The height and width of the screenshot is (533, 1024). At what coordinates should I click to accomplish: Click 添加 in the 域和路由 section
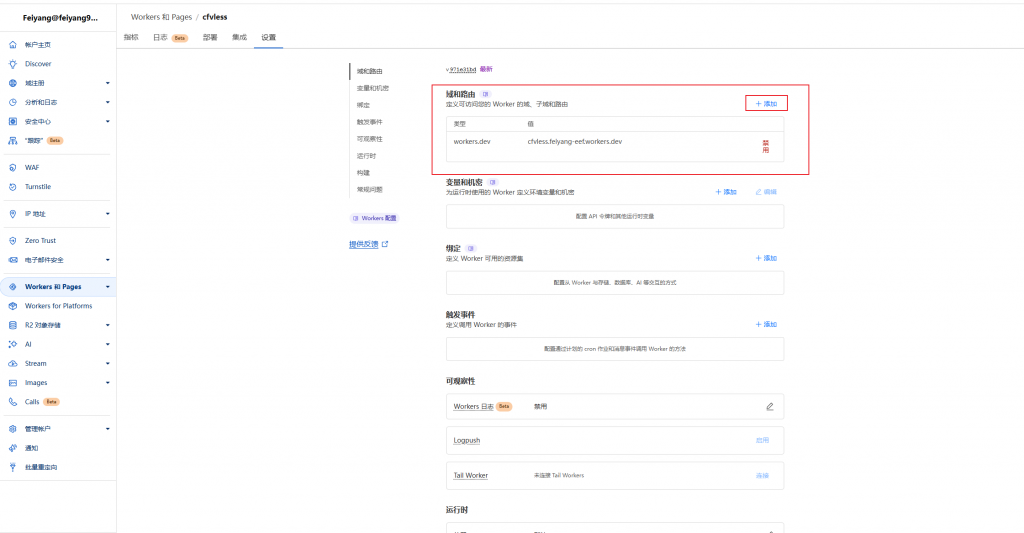(x=767, y=104)
